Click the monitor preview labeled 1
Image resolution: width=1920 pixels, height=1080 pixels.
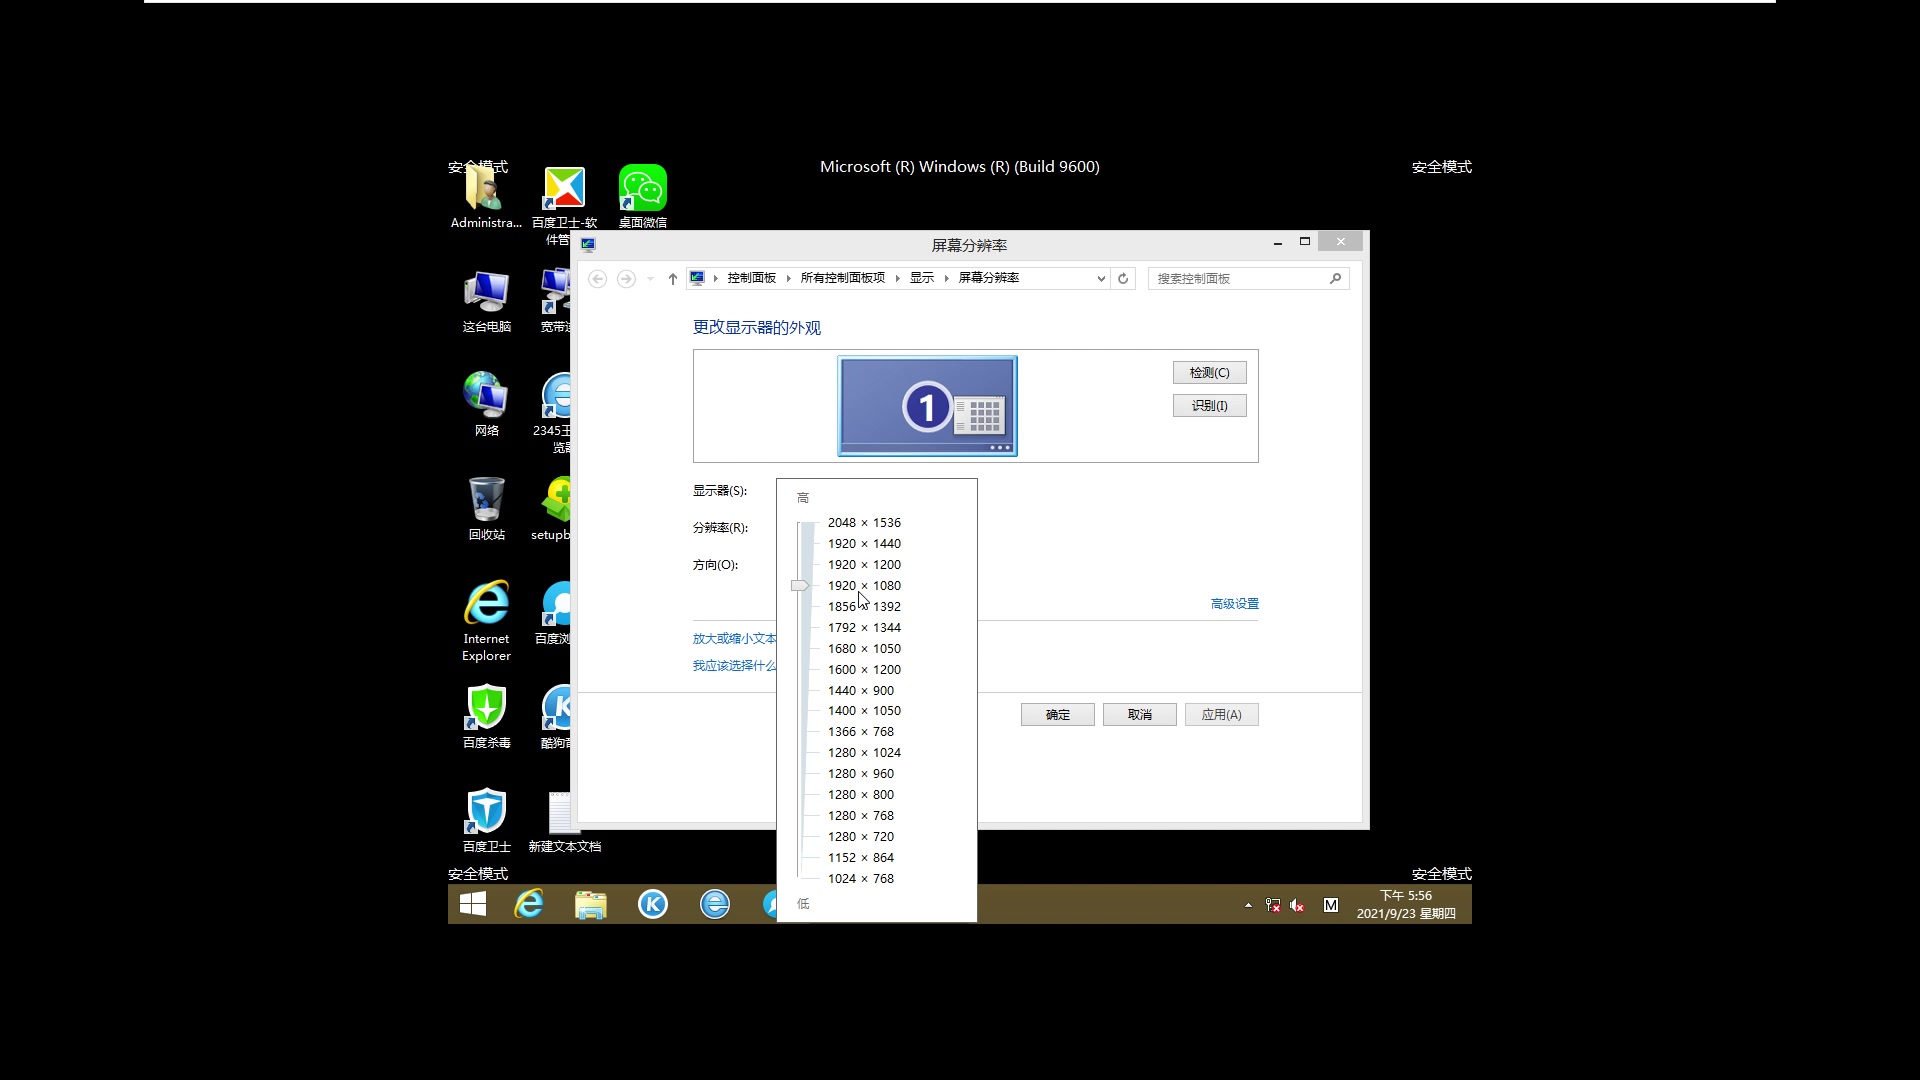point(926,405)
